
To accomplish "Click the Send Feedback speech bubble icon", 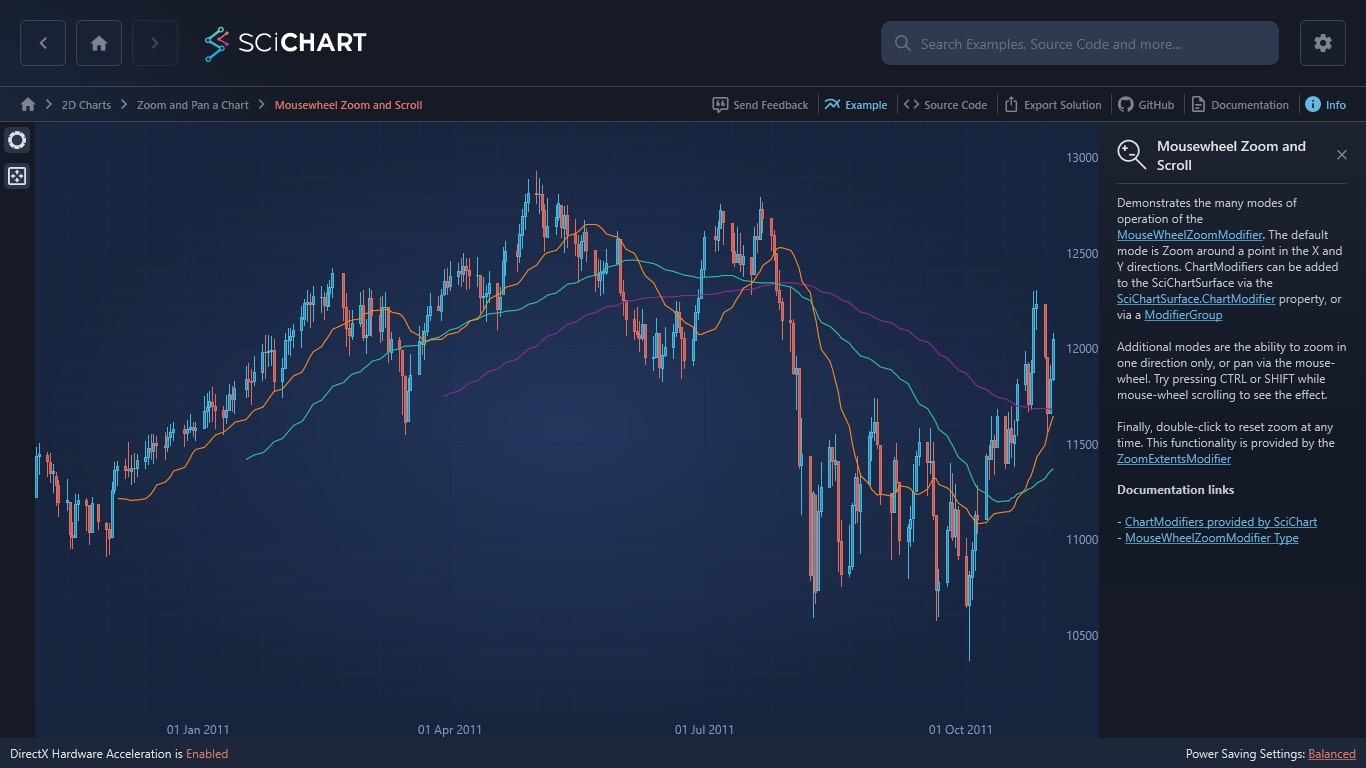I will click(721, 104).
